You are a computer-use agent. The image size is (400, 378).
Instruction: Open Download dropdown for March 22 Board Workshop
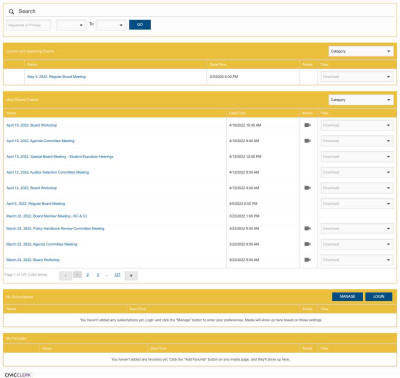click(x=357, y=260)
